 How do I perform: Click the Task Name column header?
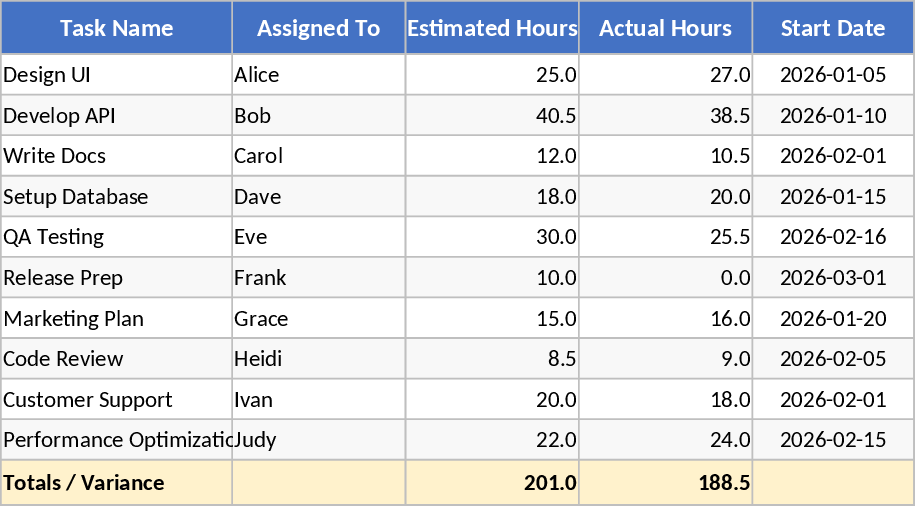(x=116, y=28)
